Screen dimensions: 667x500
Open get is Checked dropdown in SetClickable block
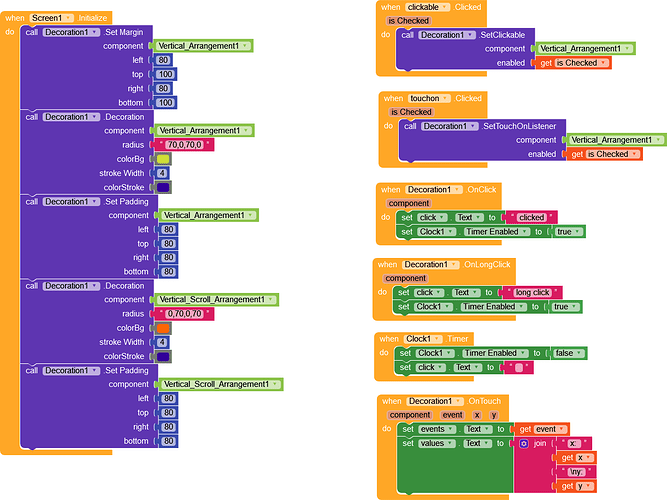click(x=581, y=63)
